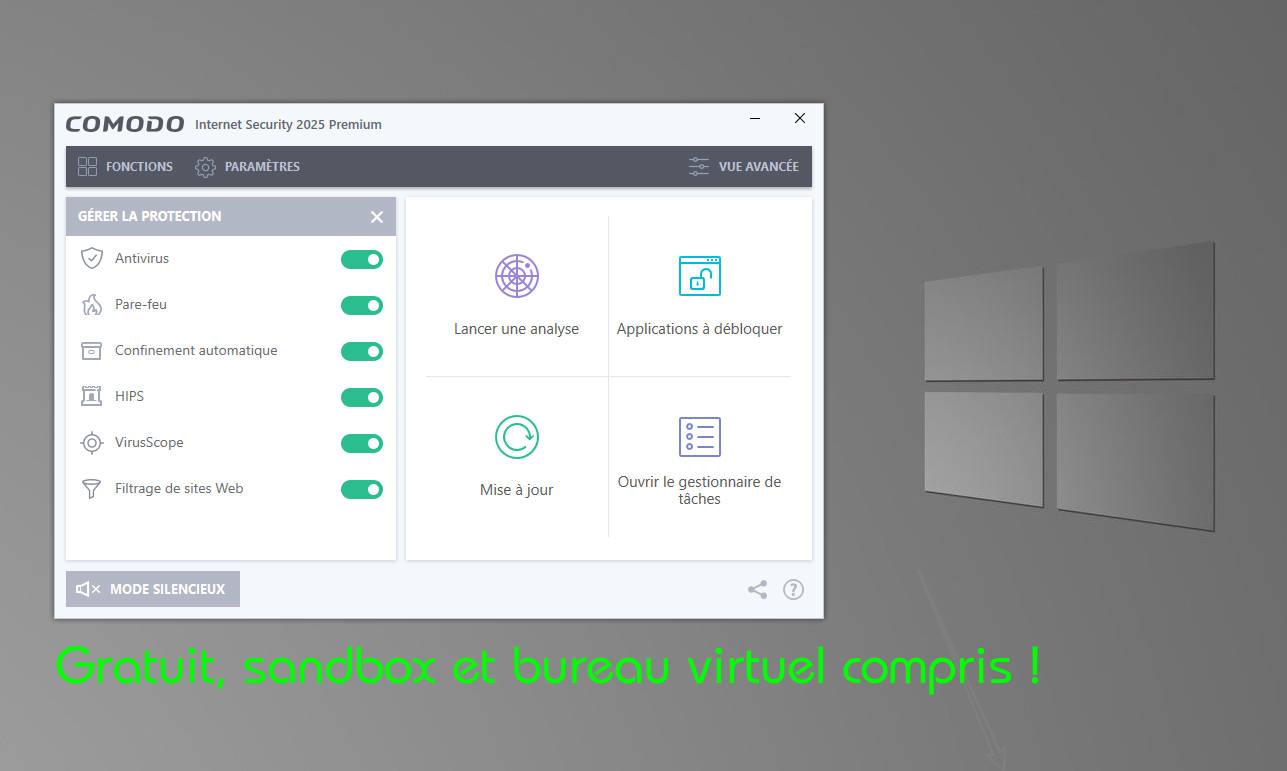Click the radar scan icon
The height and width of the screenshot is (771, 1287).
(517, 276)
